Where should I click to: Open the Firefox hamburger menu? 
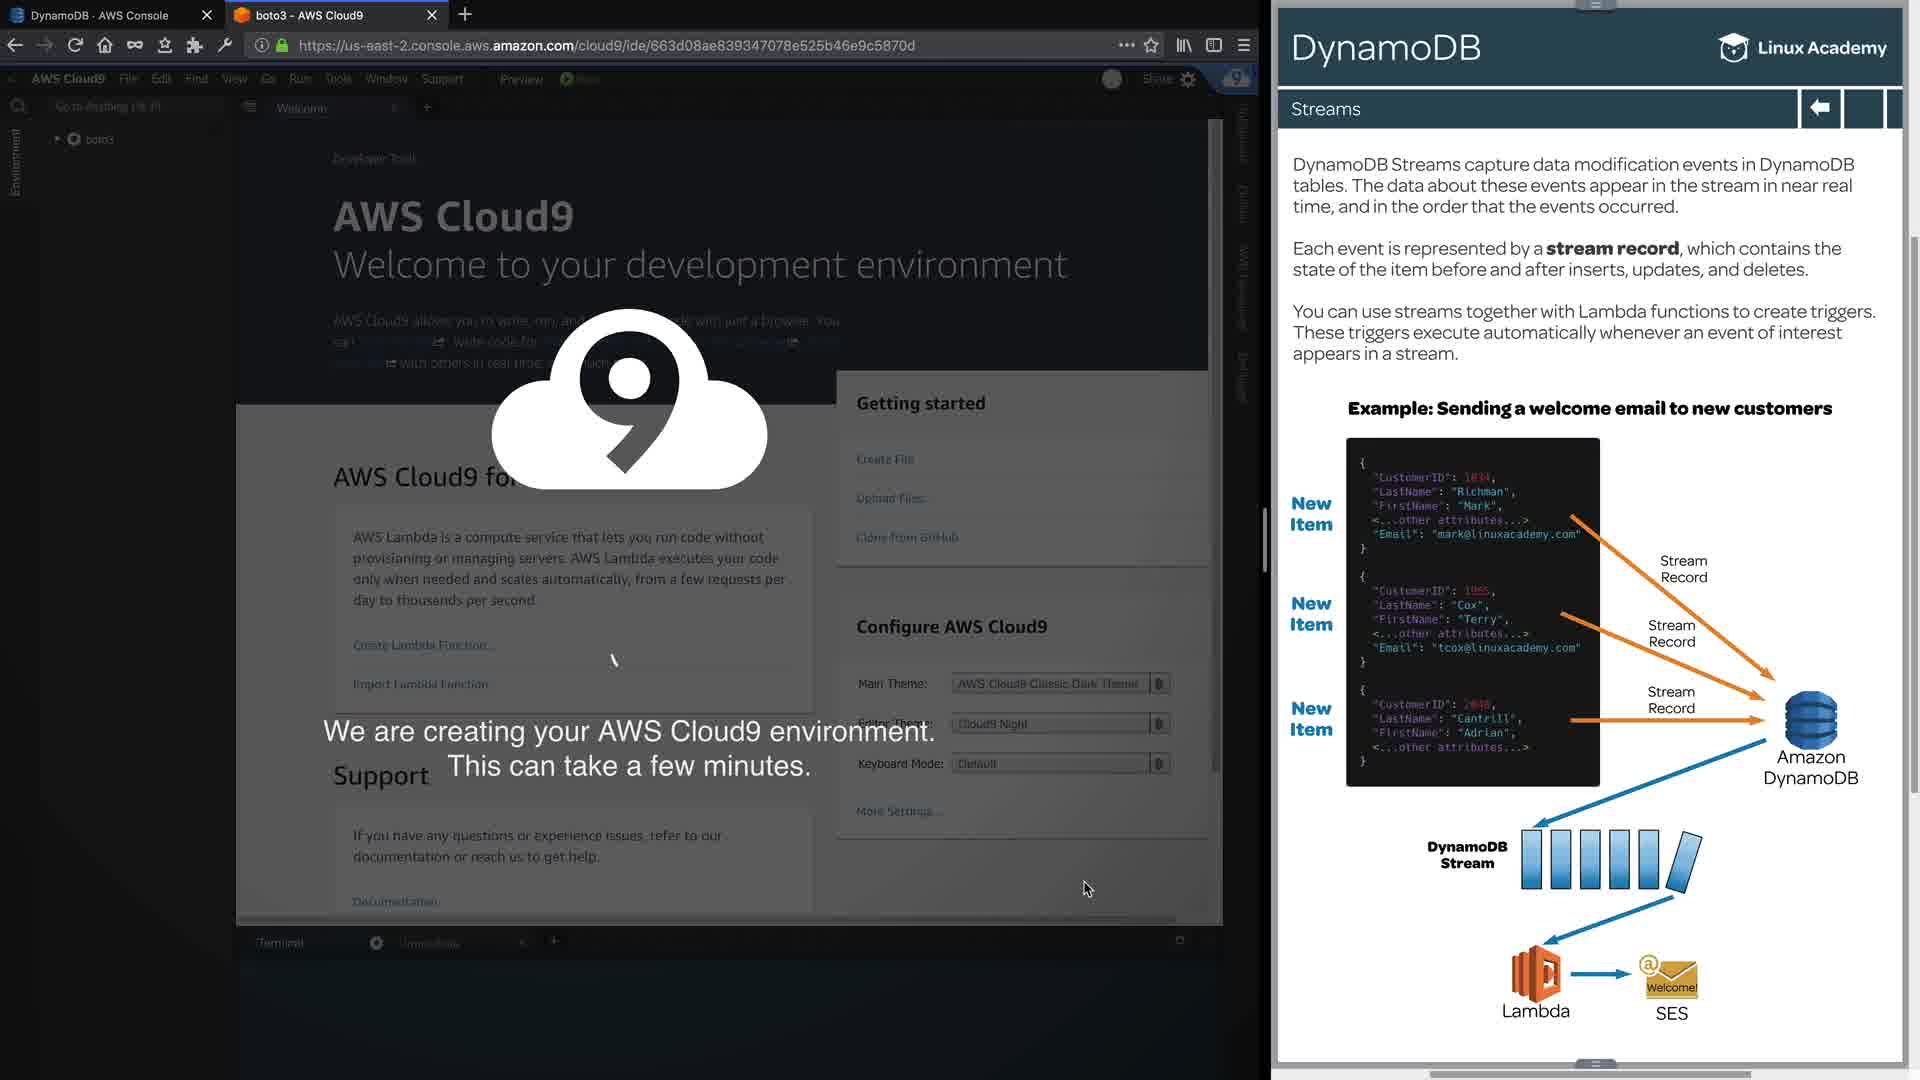click(1244, 45)
